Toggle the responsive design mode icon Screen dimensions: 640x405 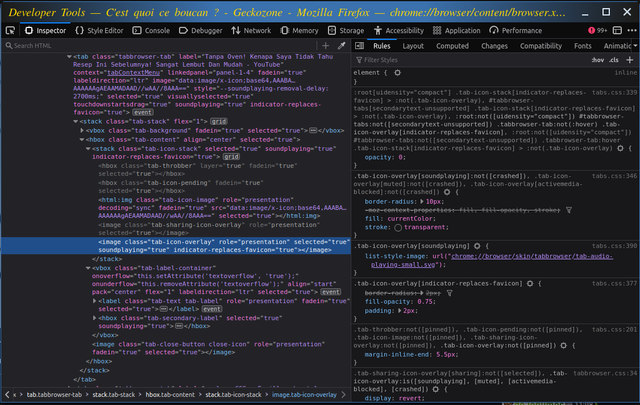[x=618, y=31]
